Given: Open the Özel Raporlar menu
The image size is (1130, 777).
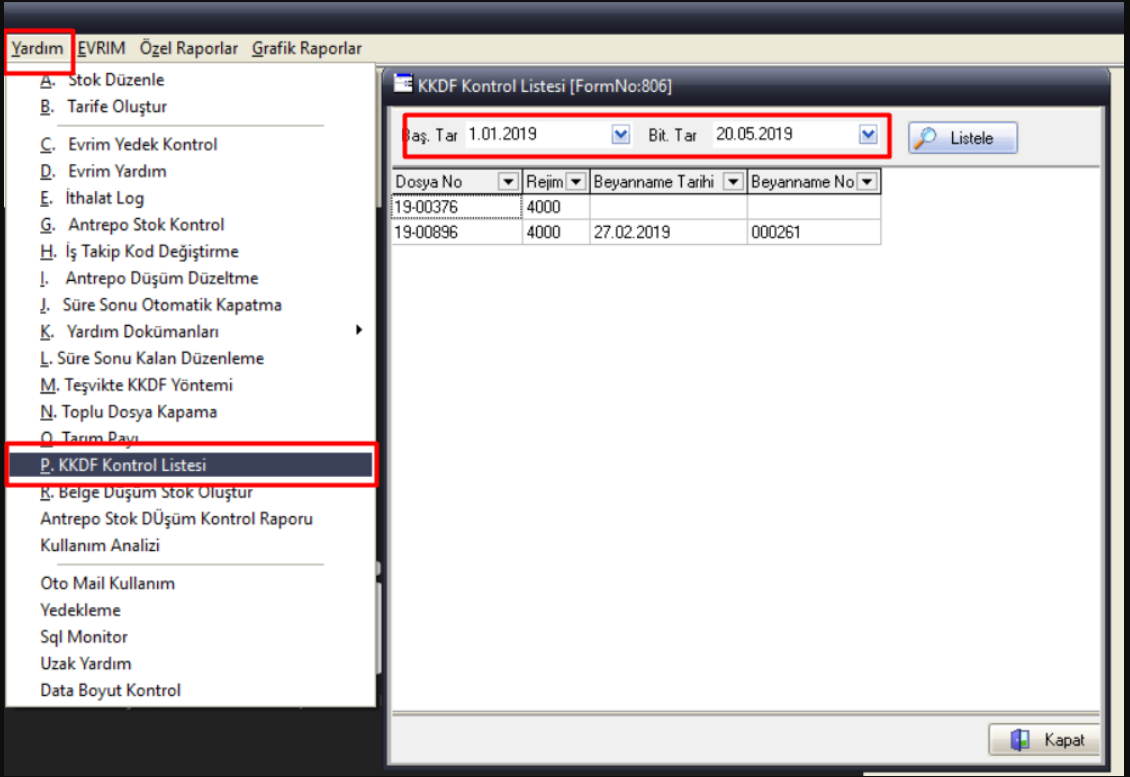Looking at the screenshot, I should (x=189, y=48).
